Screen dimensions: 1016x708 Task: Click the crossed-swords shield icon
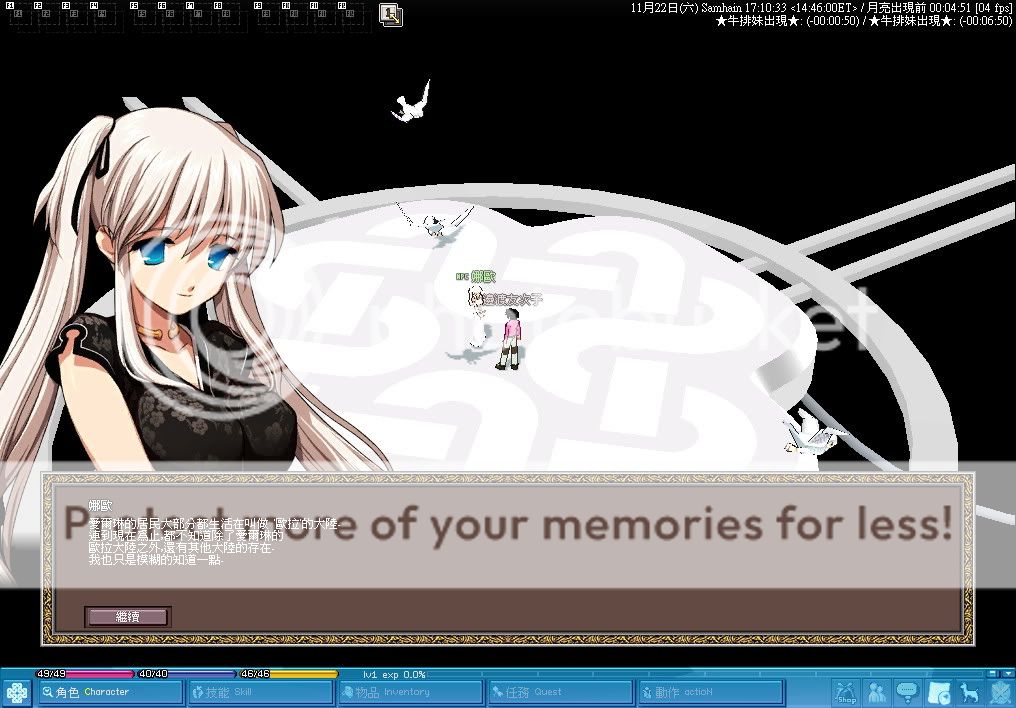point(999,691)
